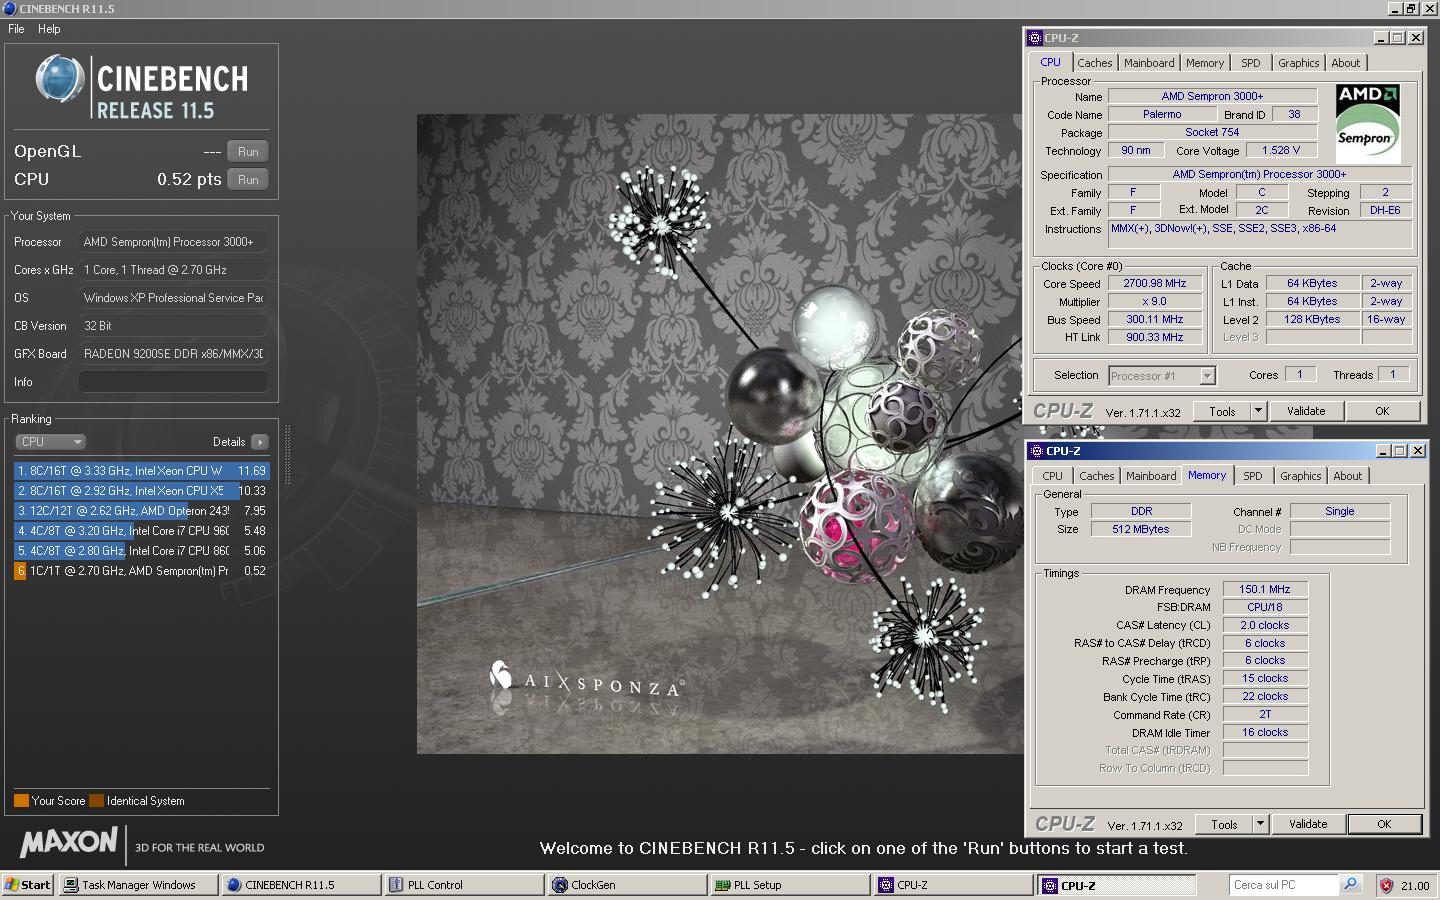Open Memory tab in top CPU-Z window
The width and height of the screenshot is (1440, 900).
(1205, 63)
